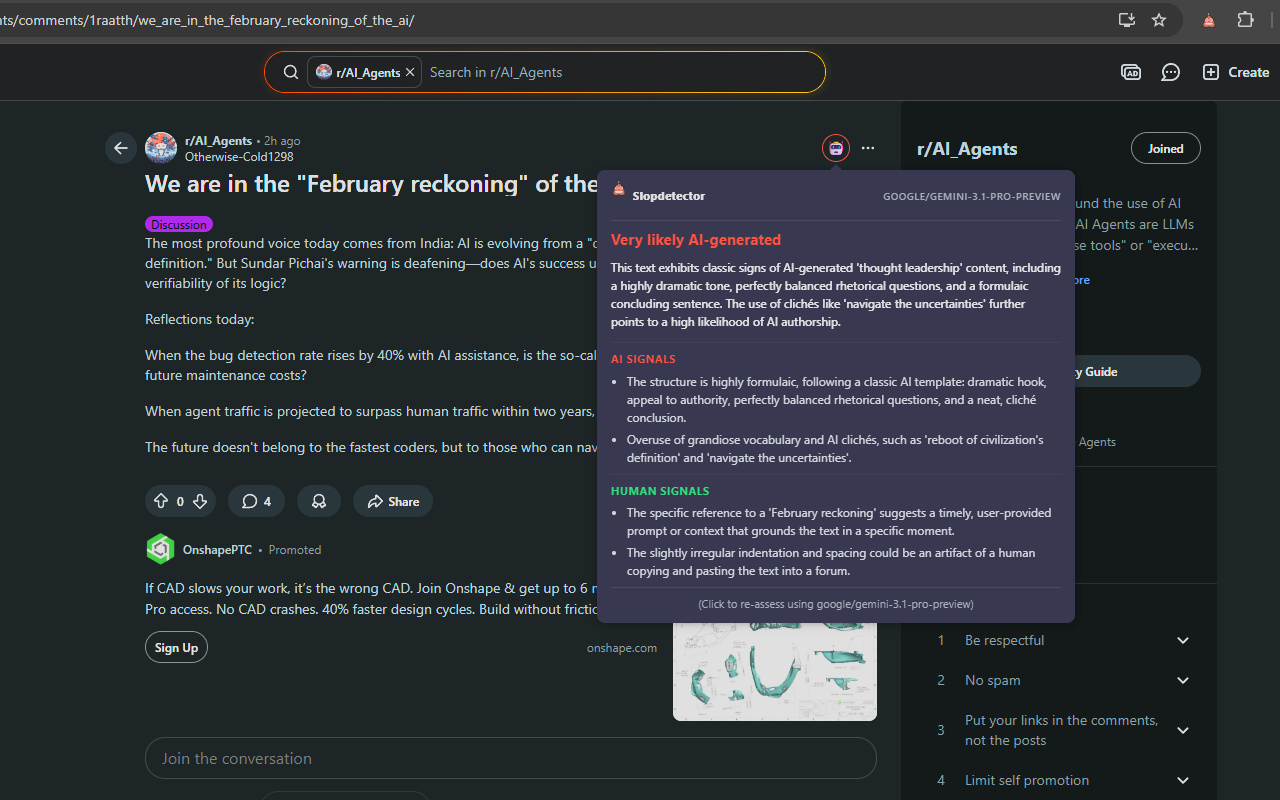This screenshot has width=1280, height=800.
Task: Open the Reddit chat icon
Action: 1170,72
